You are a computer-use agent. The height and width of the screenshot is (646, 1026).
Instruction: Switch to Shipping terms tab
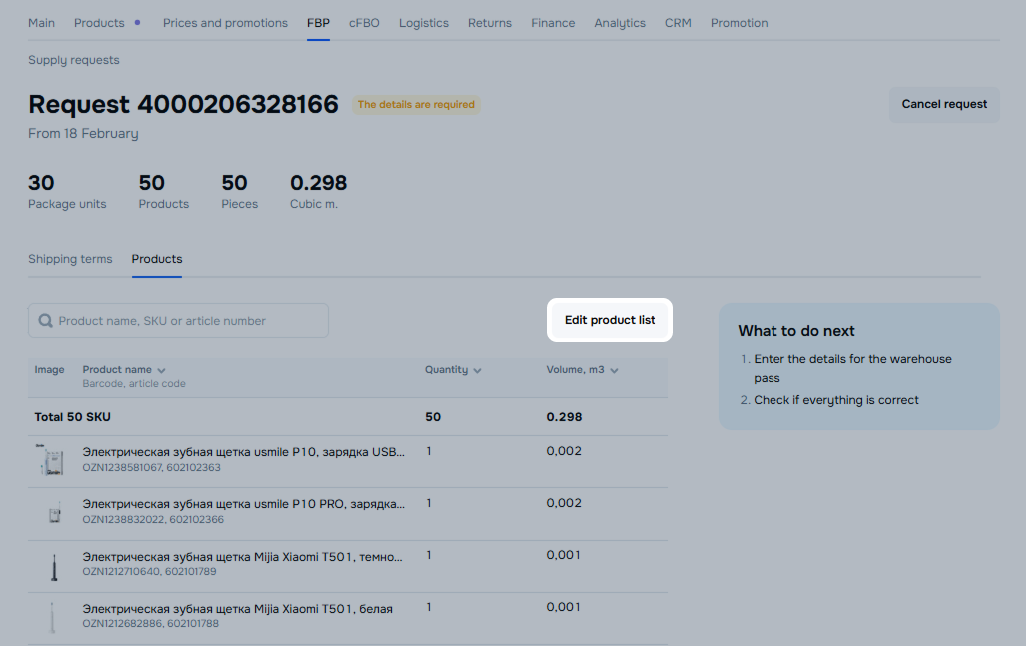point(70,259)
